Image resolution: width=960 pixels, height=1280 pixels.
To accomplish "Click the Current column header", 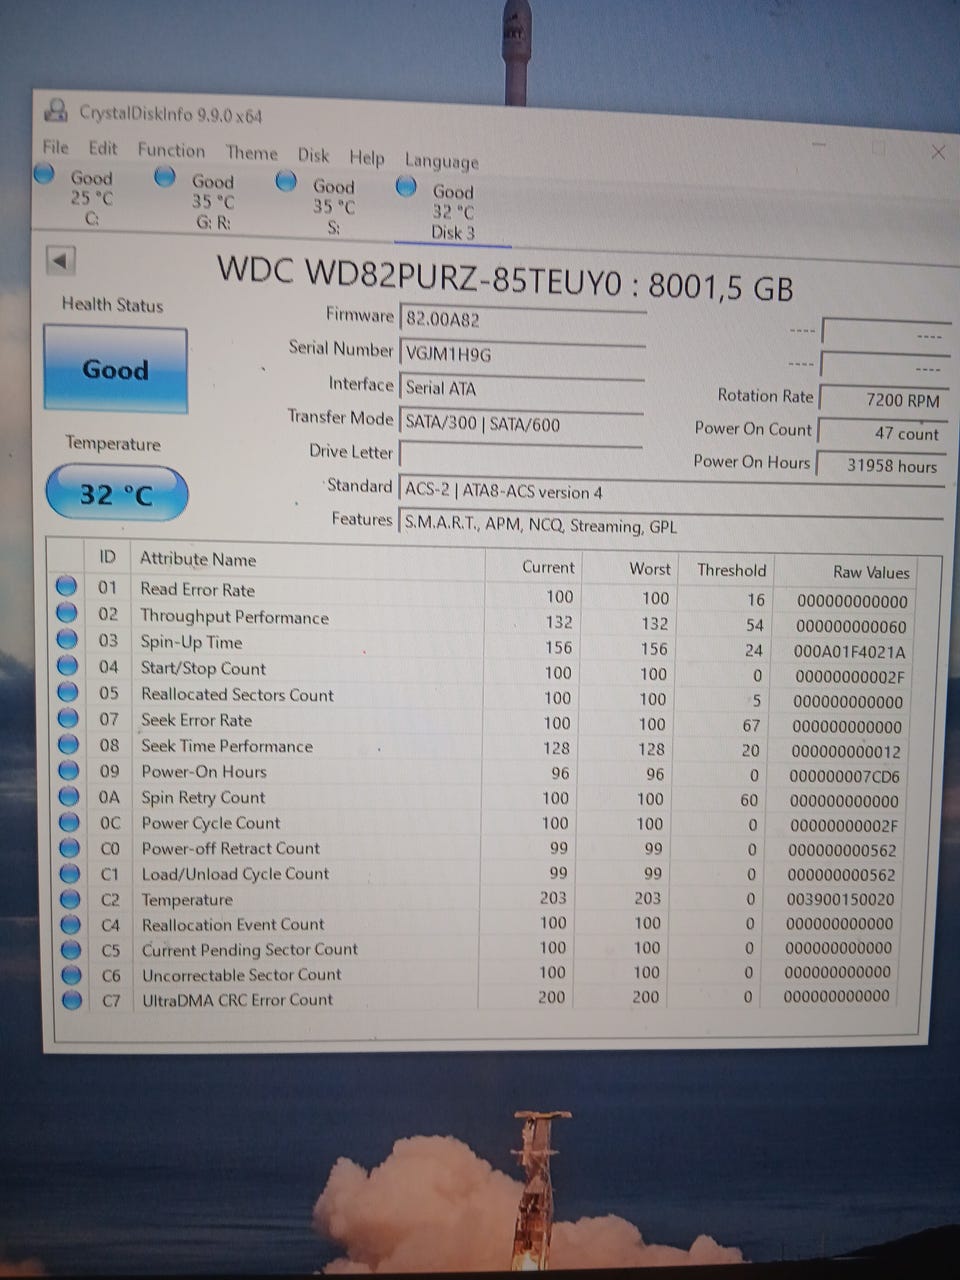I will pyautogui.click(x=548, y=567).
